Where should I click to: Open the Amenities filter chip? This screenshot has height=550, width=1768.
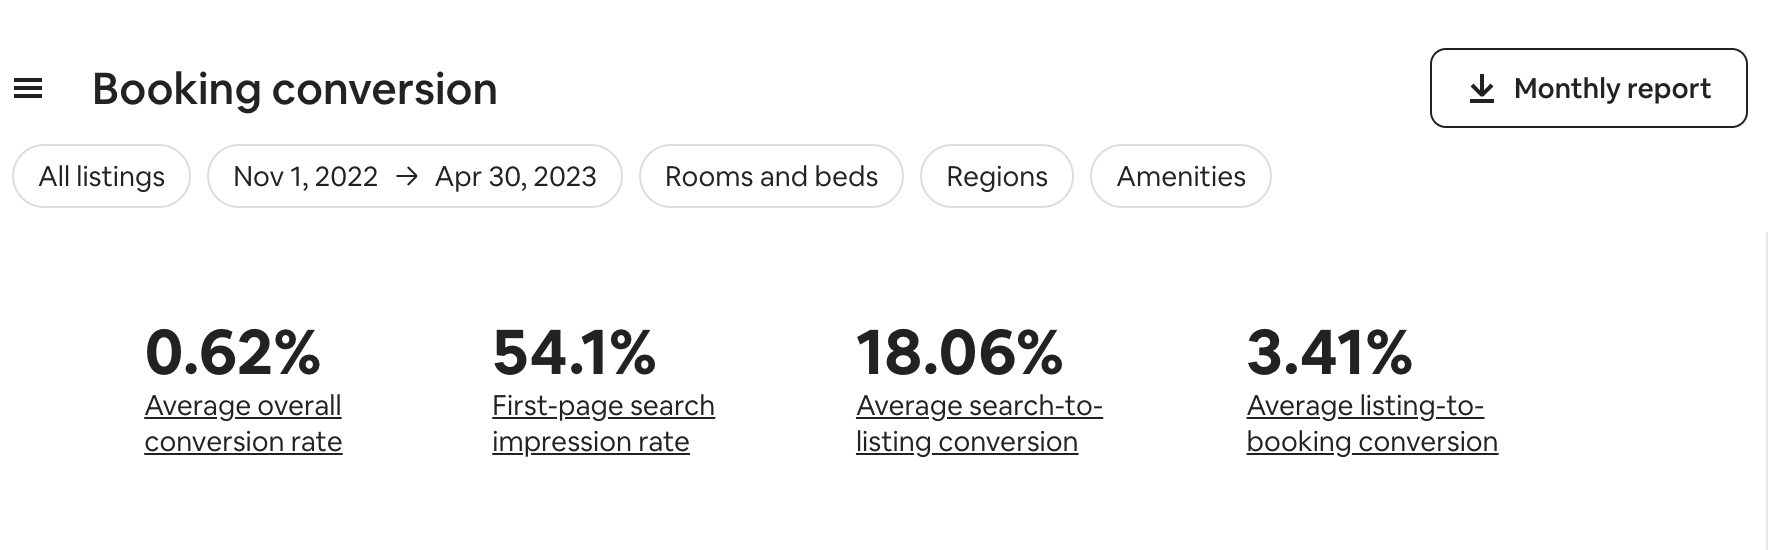point(1181,177)
